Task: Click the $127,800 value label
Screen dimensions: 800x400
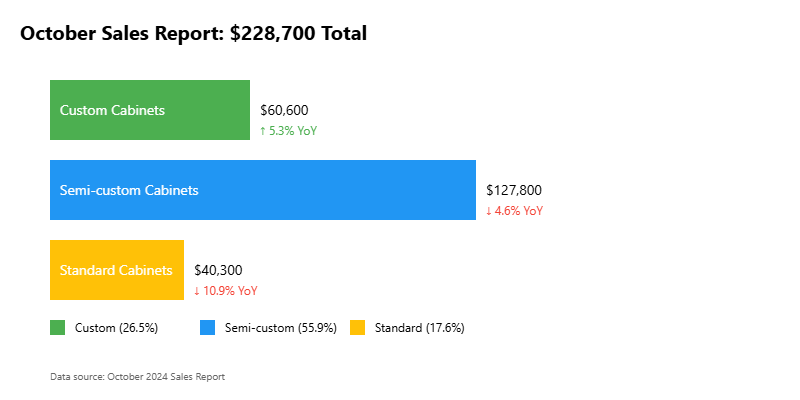Action: coord(514,190)
